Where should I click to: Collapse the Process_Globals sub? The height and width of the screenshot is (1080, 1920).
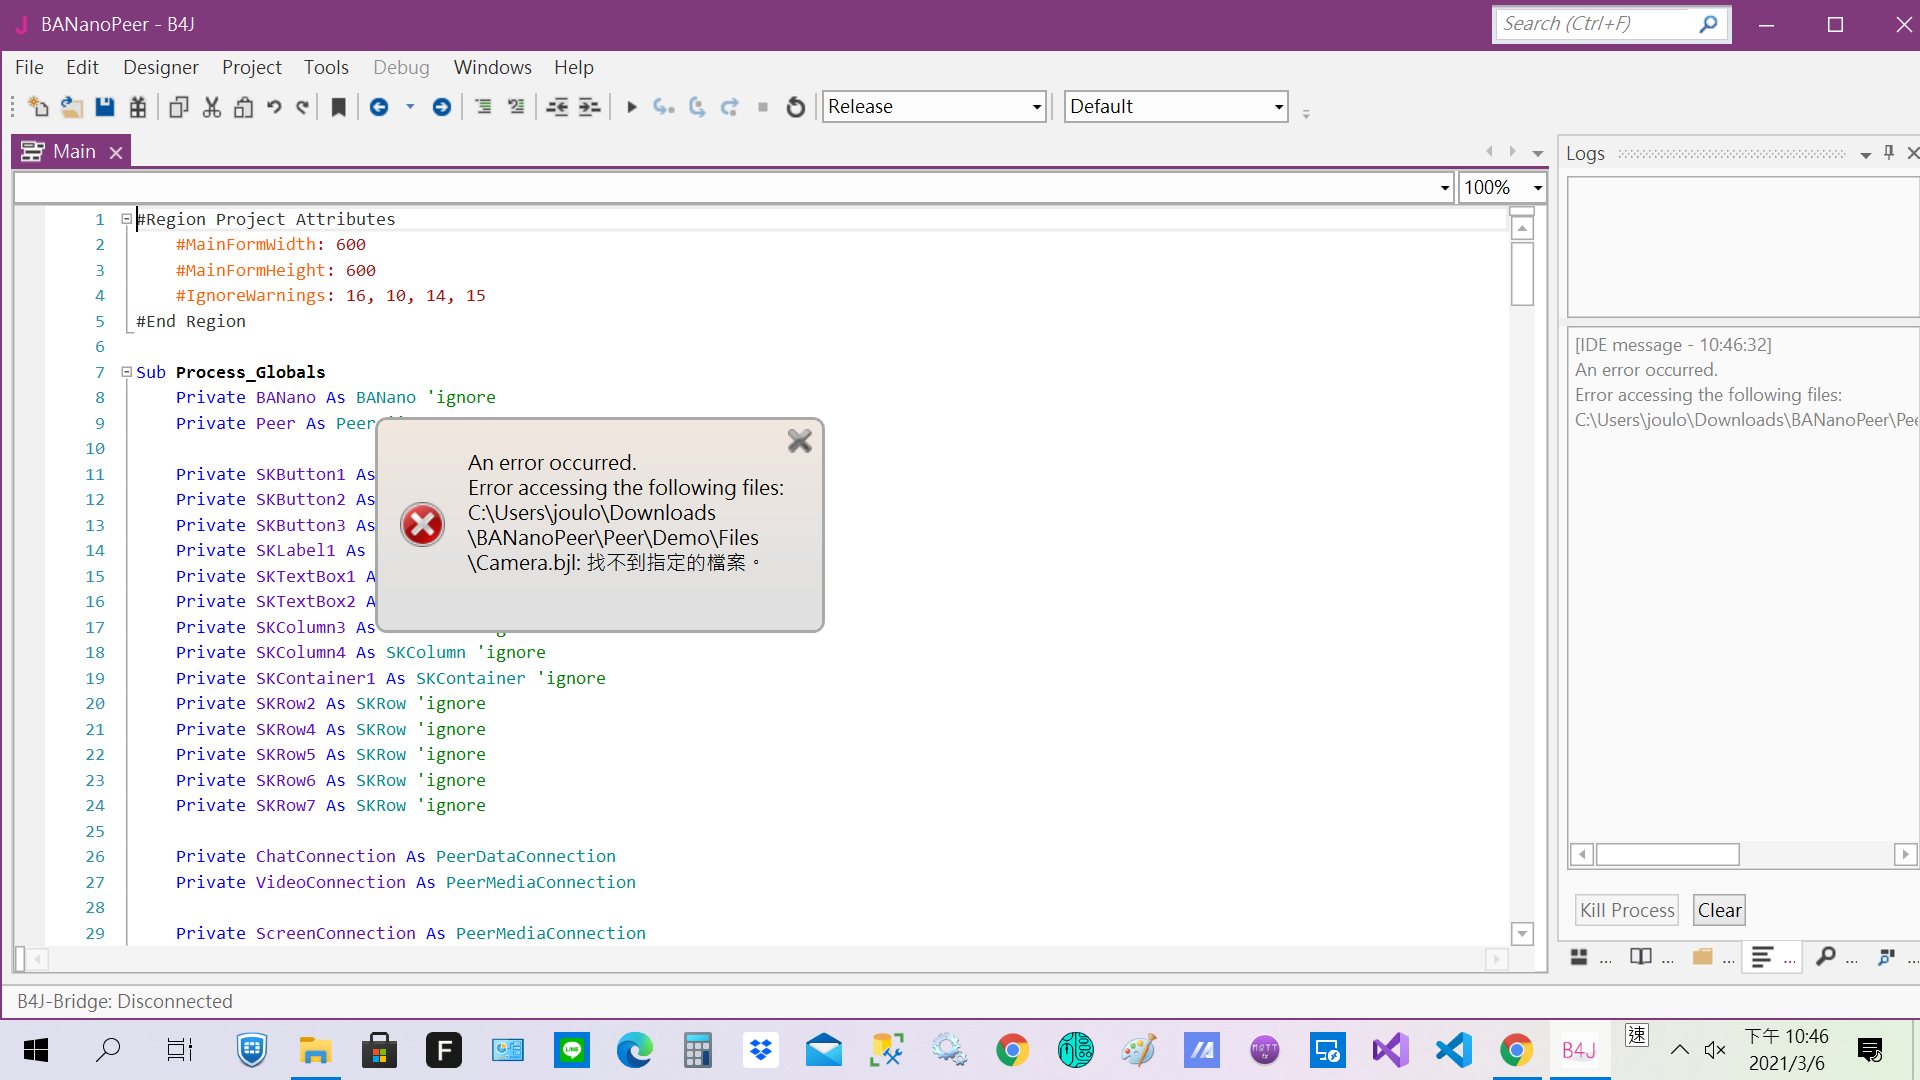[x=127, y=372]
